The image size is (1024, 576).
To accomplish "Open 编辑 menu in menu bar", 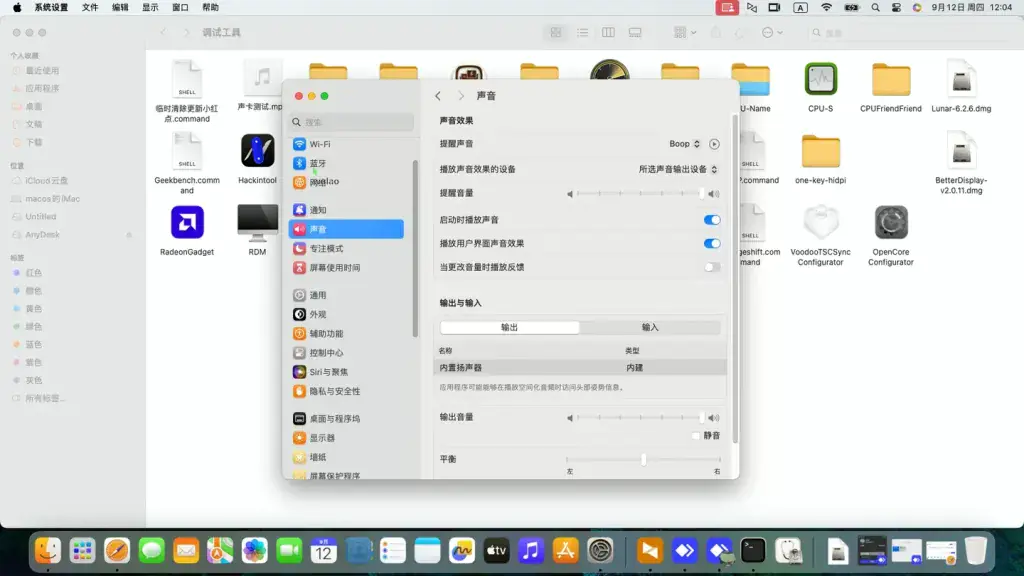I will click(120, 7).
